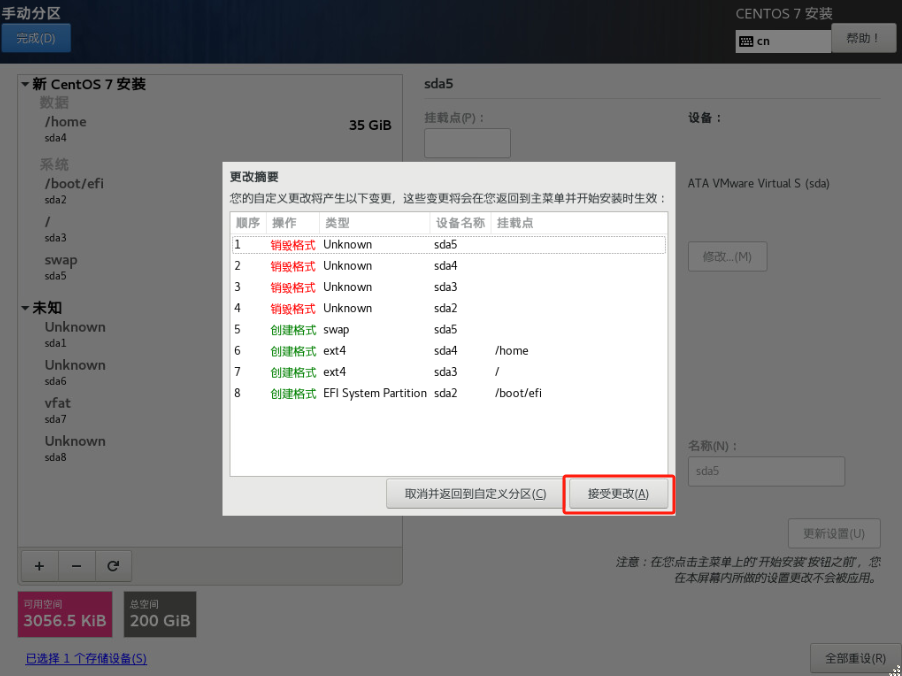Viewport: 902px width, 676px height.
Task: Click the keyboard layout cn indicator
Action: (782, 41)
